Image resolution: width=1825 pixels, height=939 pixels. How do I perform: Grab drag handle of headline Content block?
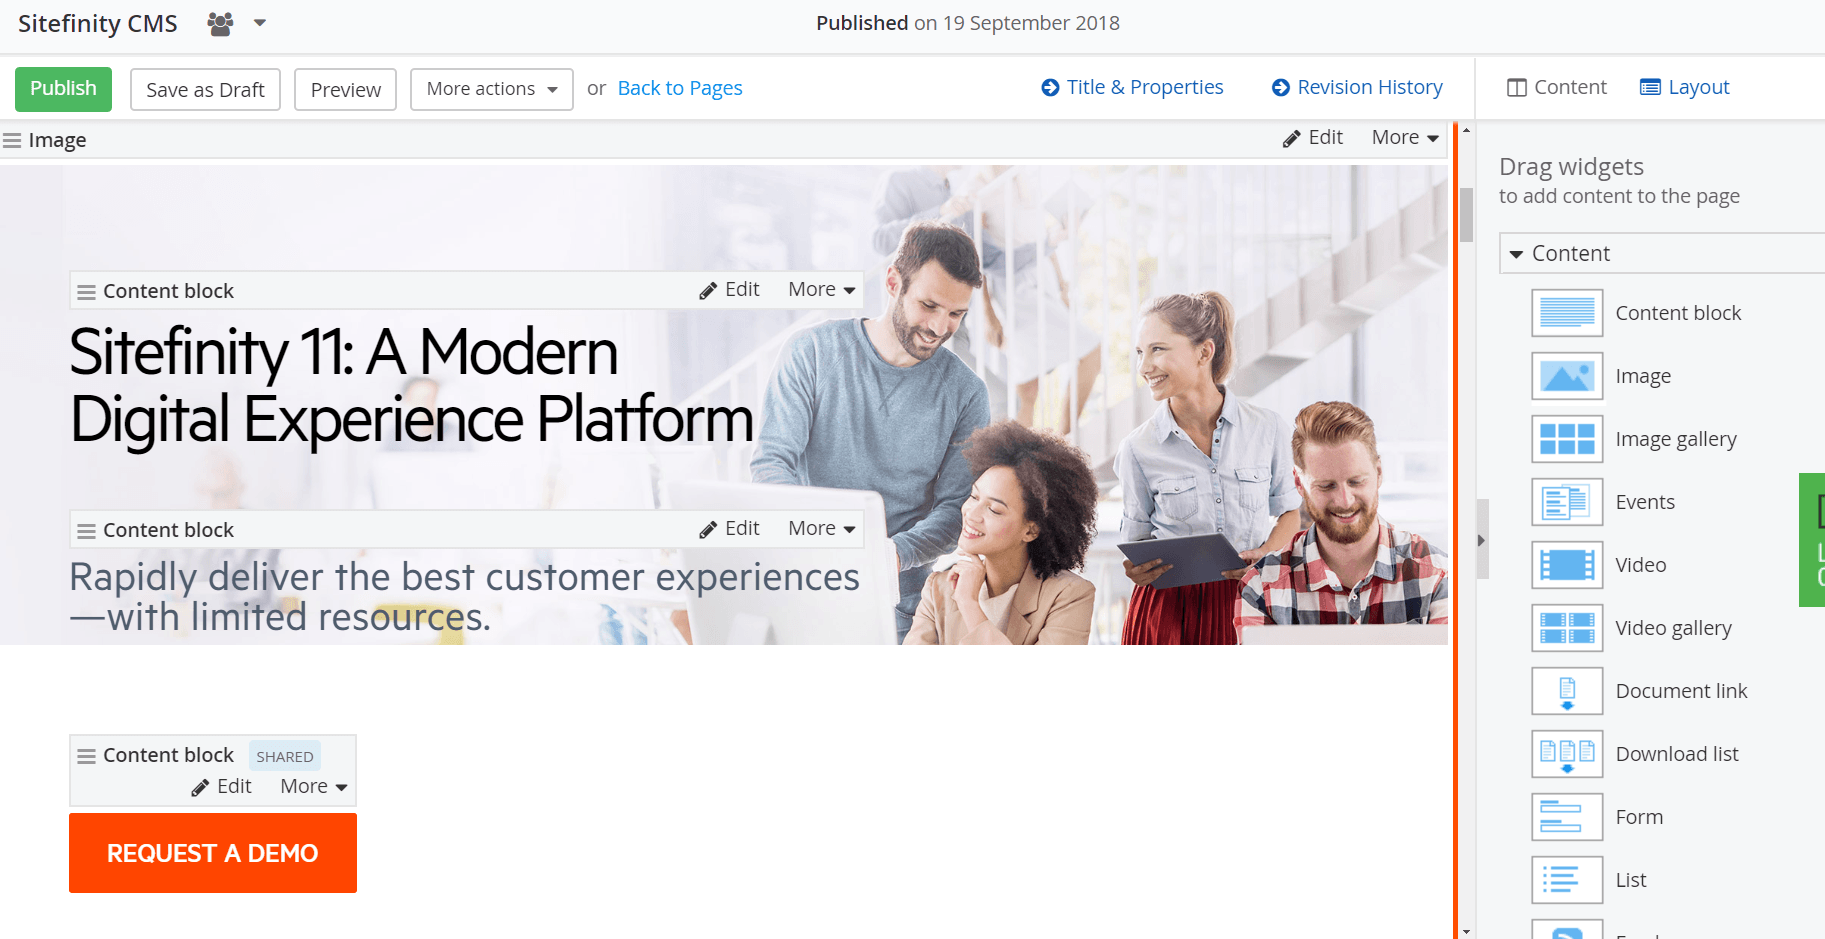click(x=87, y=292)
